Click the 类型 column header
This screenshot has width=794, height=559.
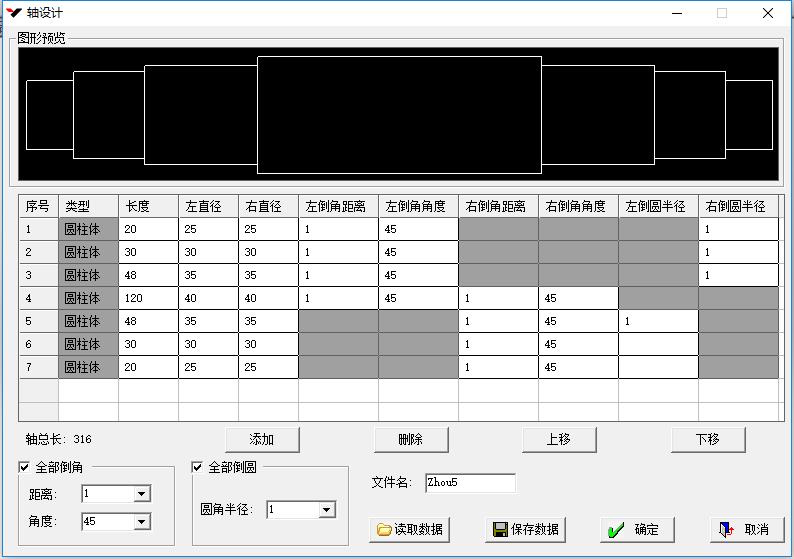click(88, 206)
